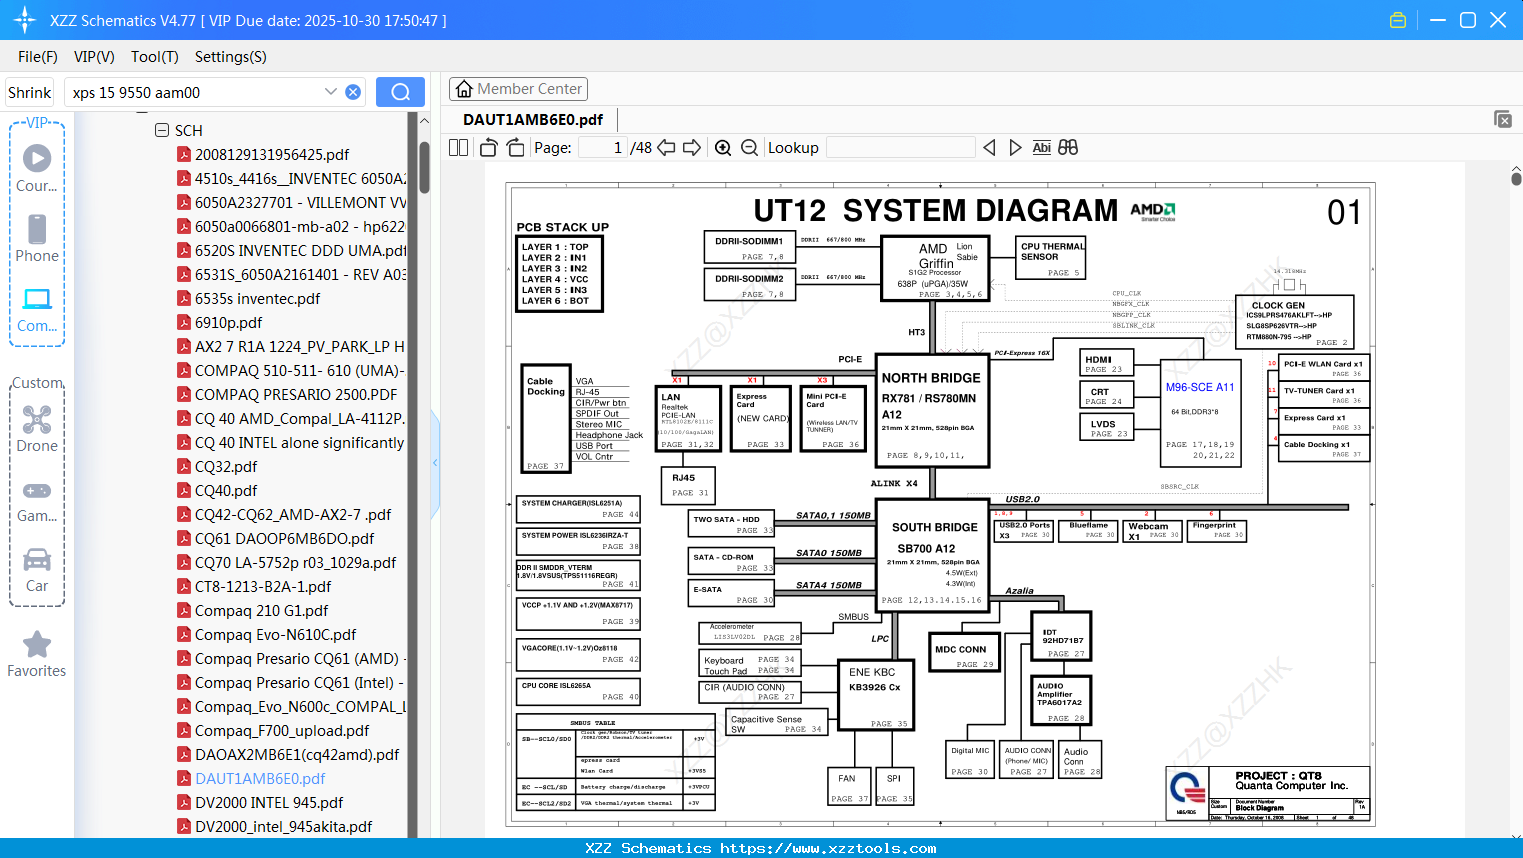This screenshot has height=858, width=1523.
Task: Toggle the Abi text-match option
Action: click(x=1041, y=148)
